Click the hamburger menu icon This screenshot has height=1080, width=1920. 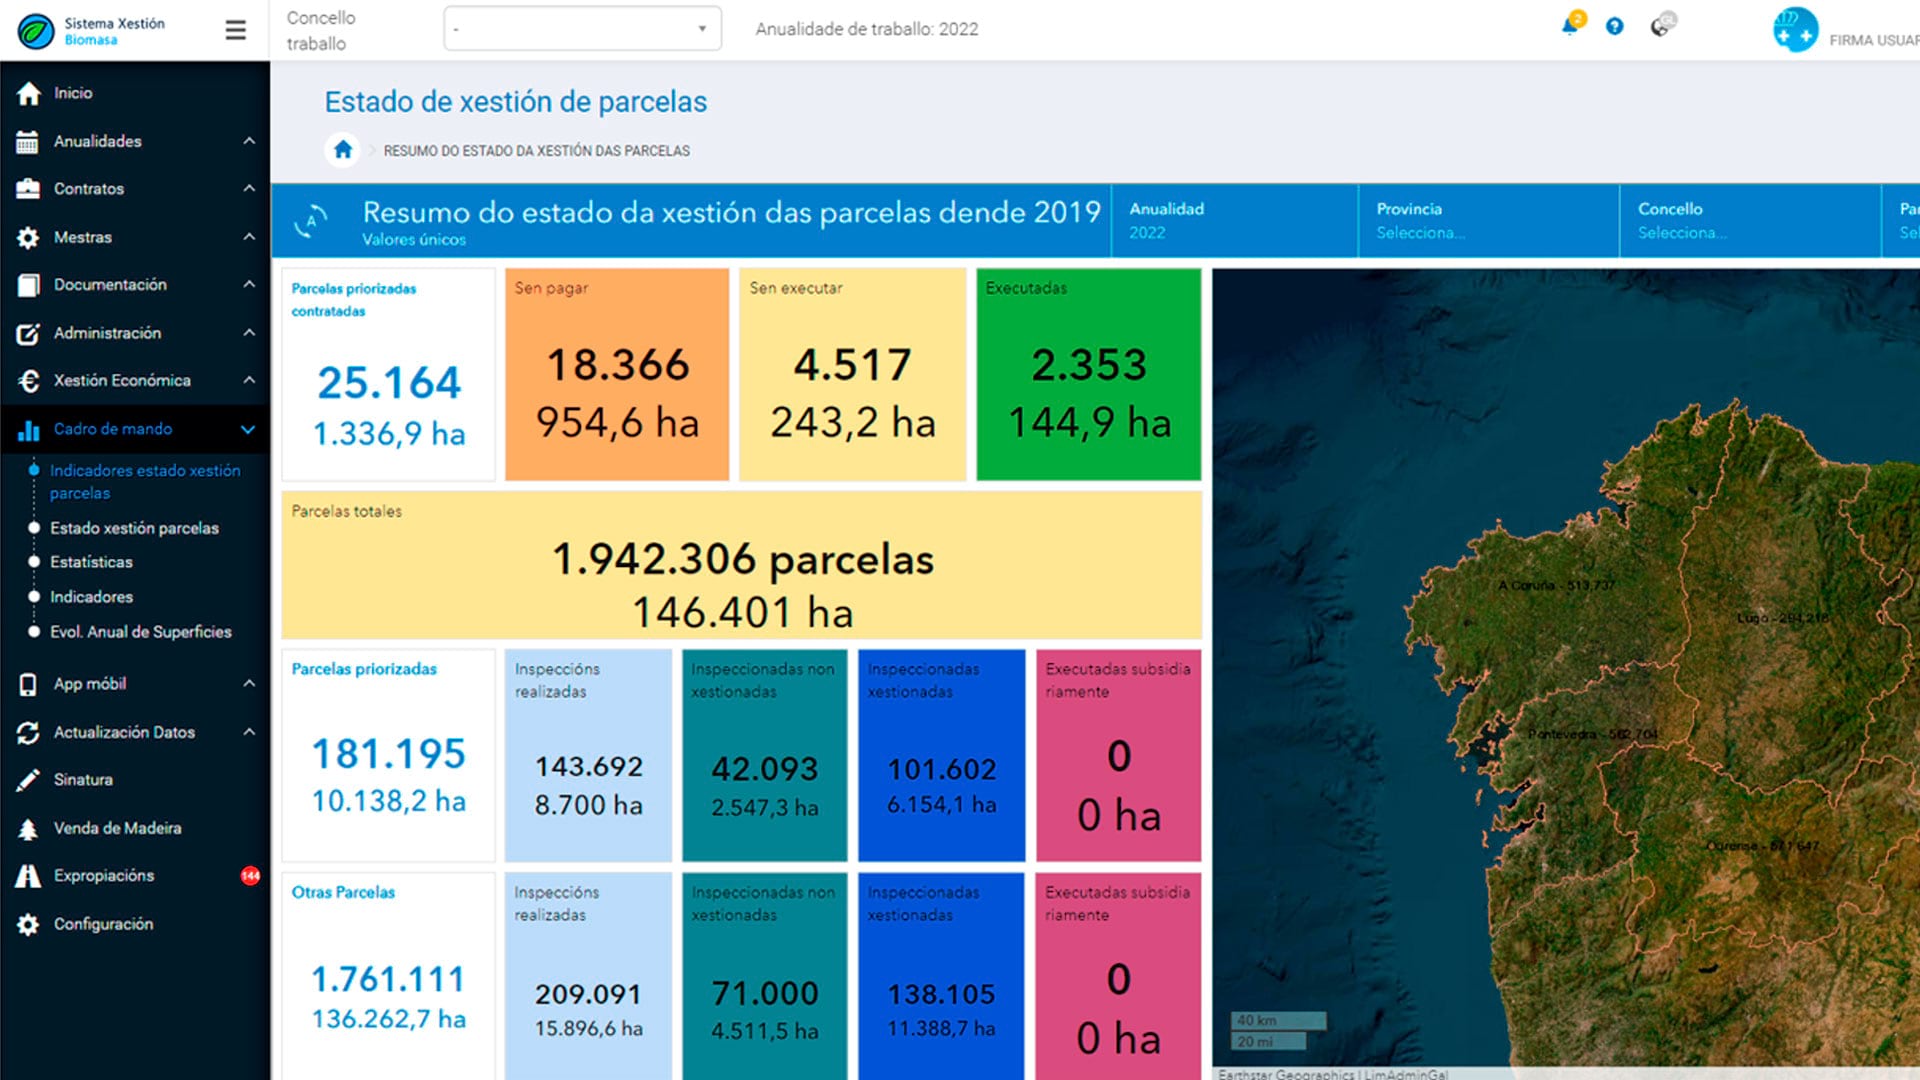[235, 30]
